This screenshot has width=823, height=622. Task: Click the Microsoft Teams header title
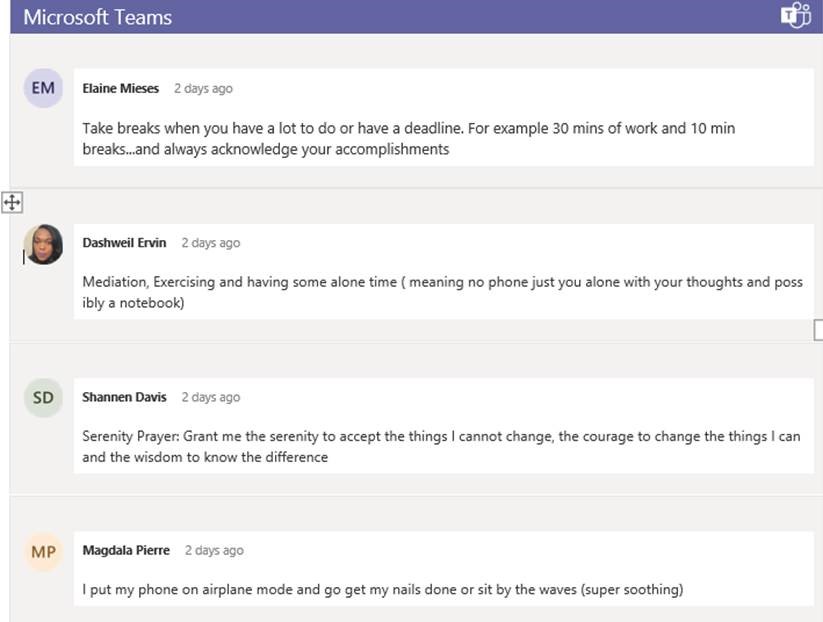point(97,17)
